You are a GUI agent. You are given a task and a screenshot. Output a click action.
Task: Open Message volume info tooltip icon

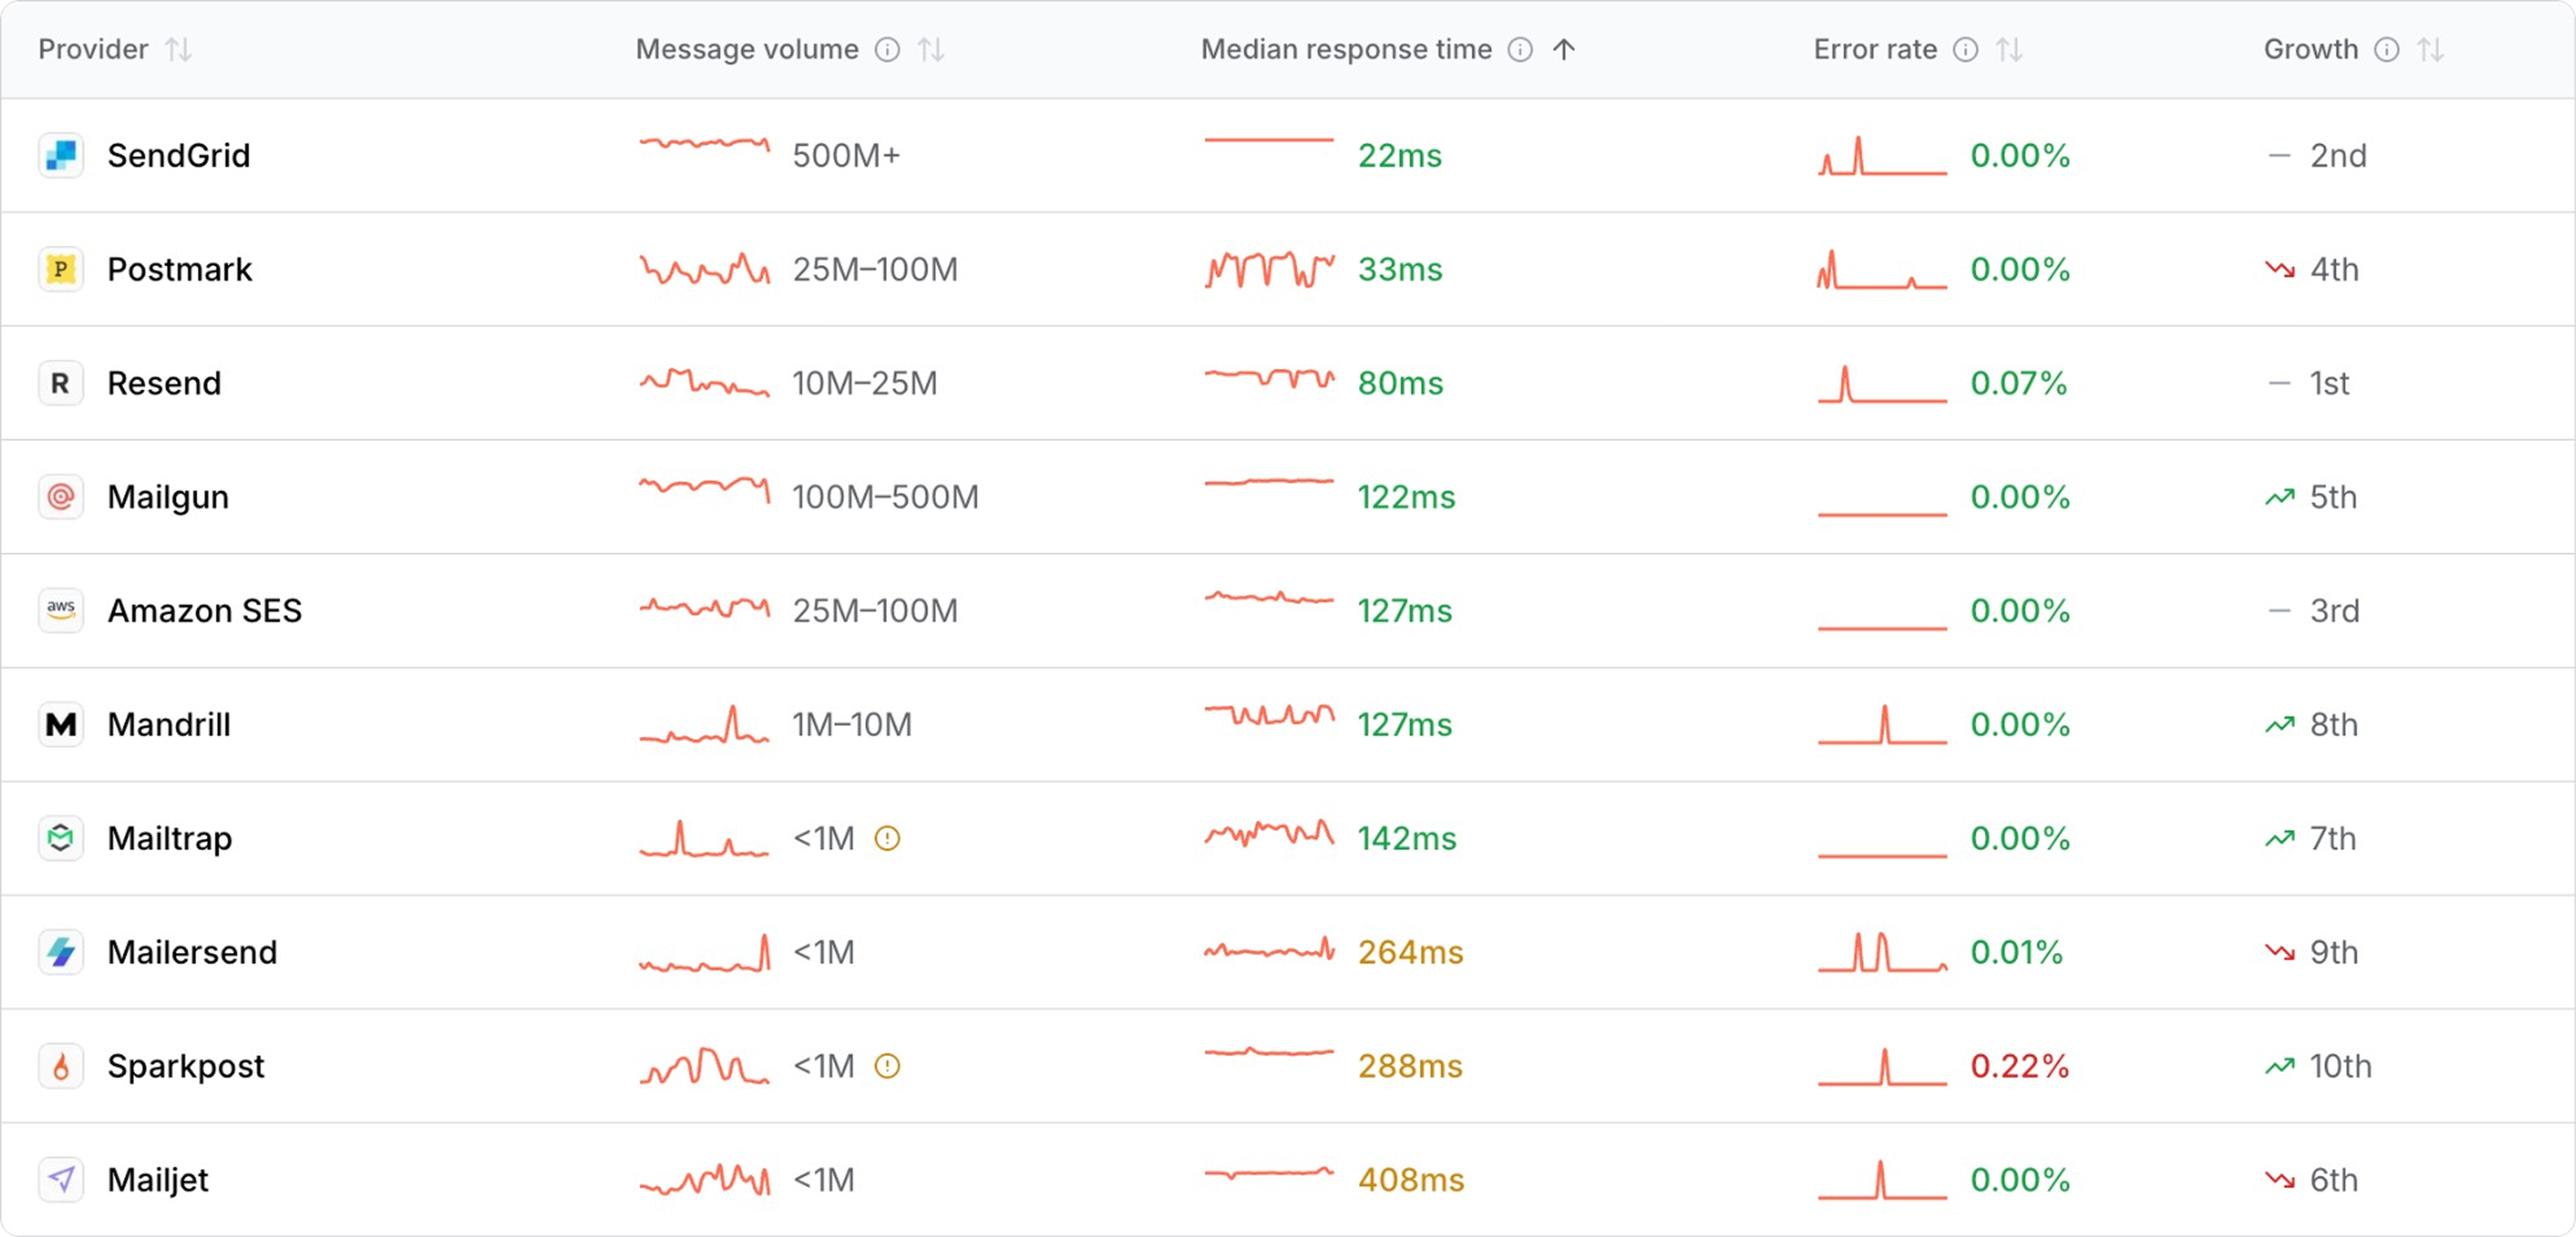point(887,50)
